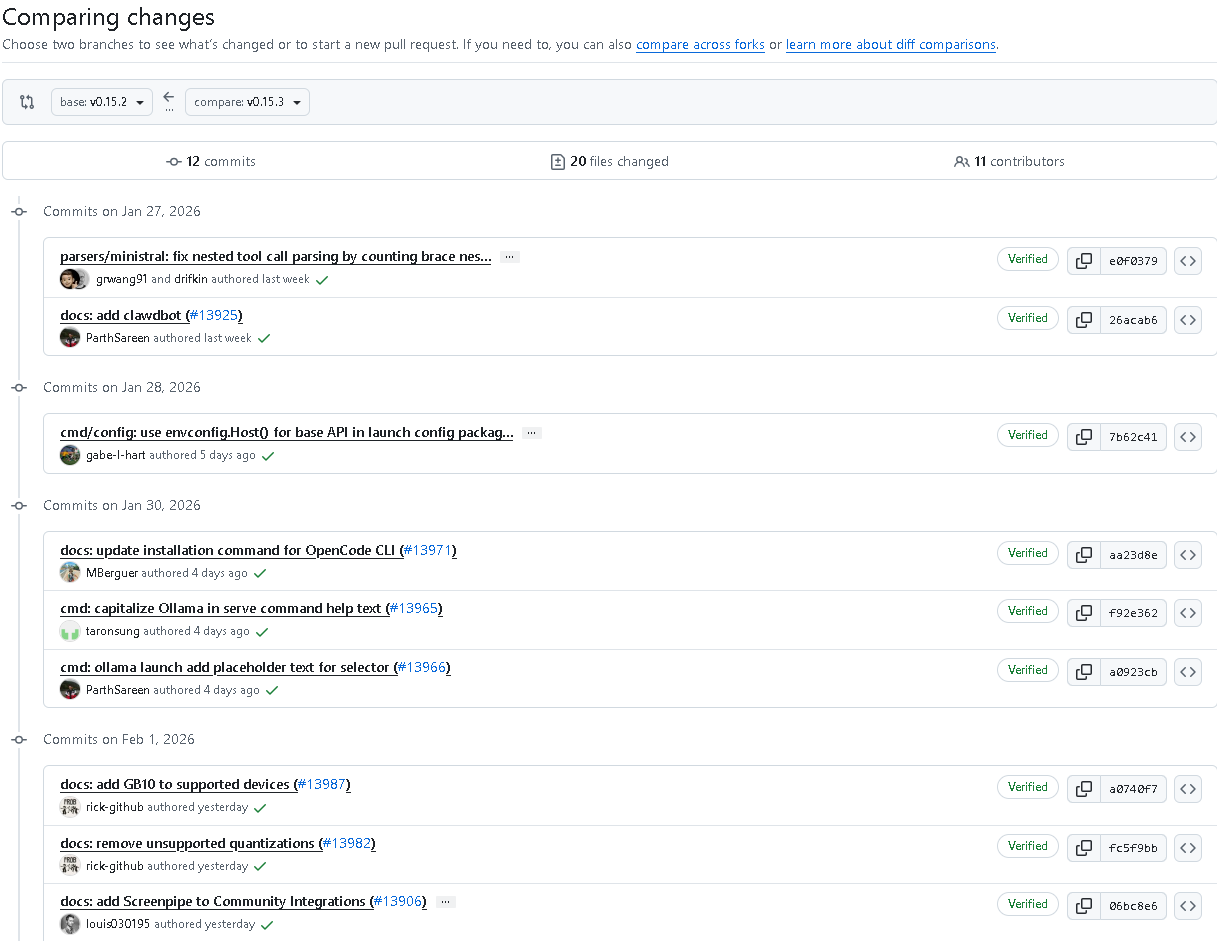The height and width of the screenshot is (941, 1217).
Task: Expand parsers/ministral commit description ellipsis
Action: [510, 257]
